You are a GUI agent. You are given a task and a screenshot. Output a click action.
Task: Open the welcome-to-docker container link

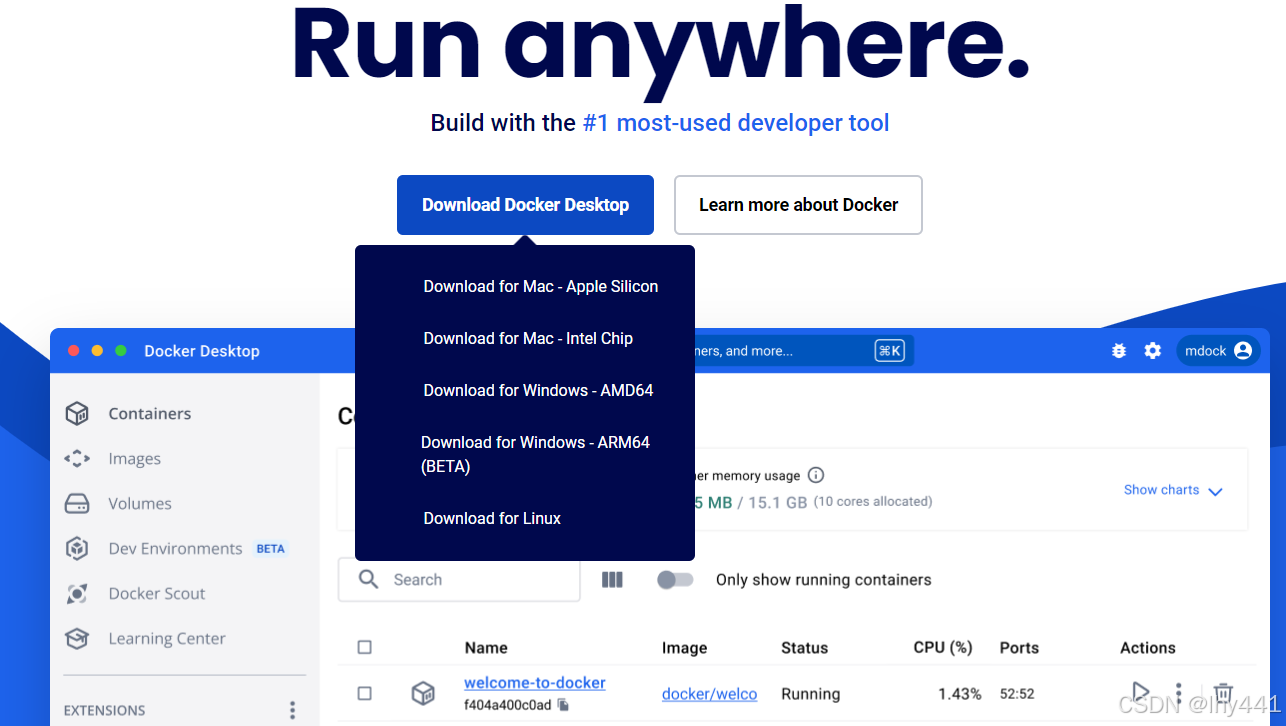point(535,683)
